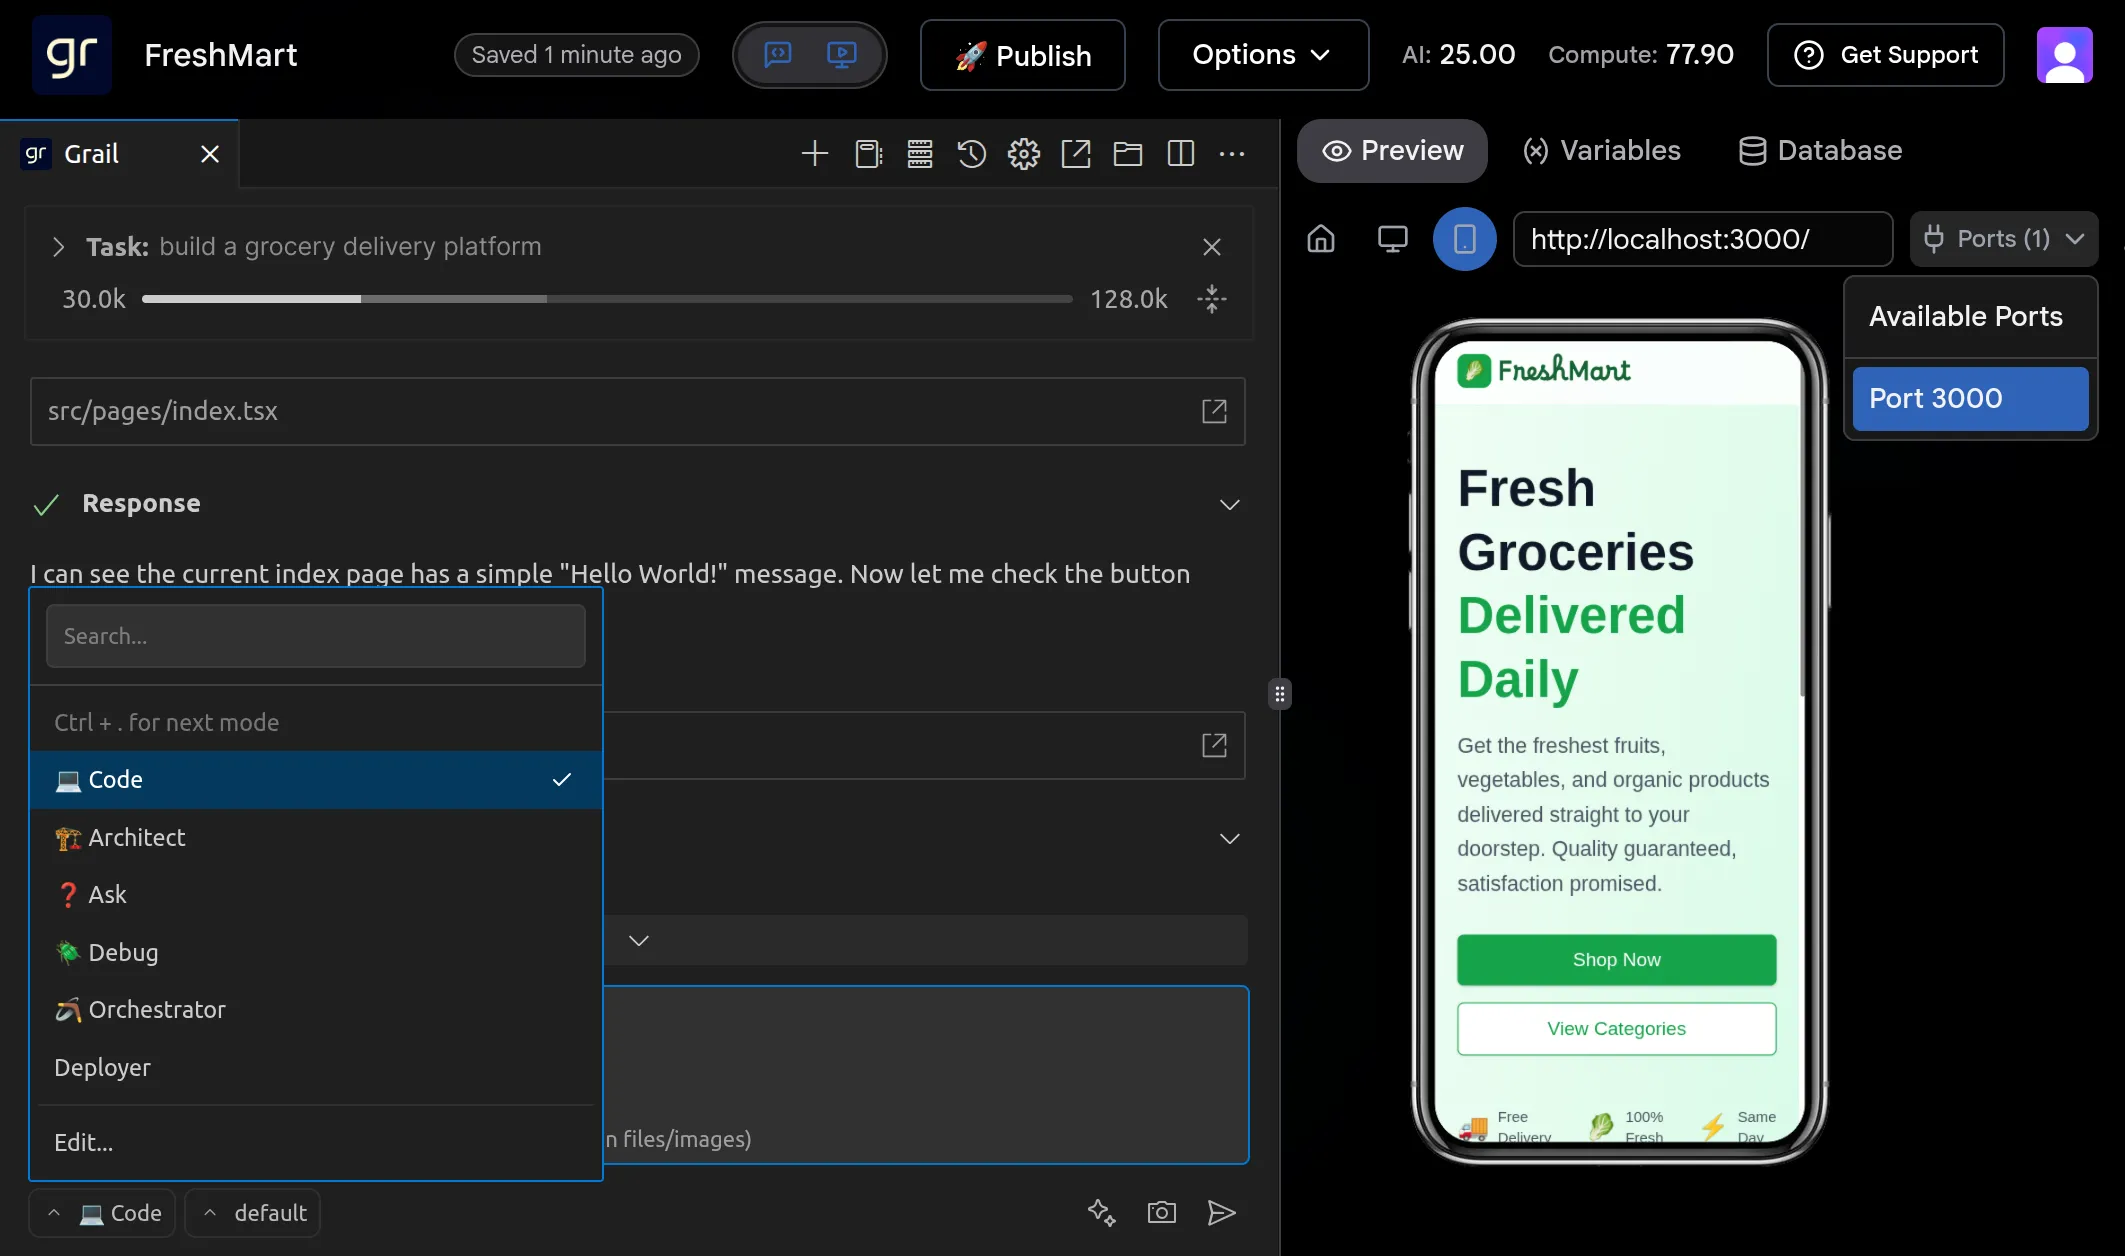Open the Grail settings gear icon
The image size is (2125, 1256).
pos(1024,154)
